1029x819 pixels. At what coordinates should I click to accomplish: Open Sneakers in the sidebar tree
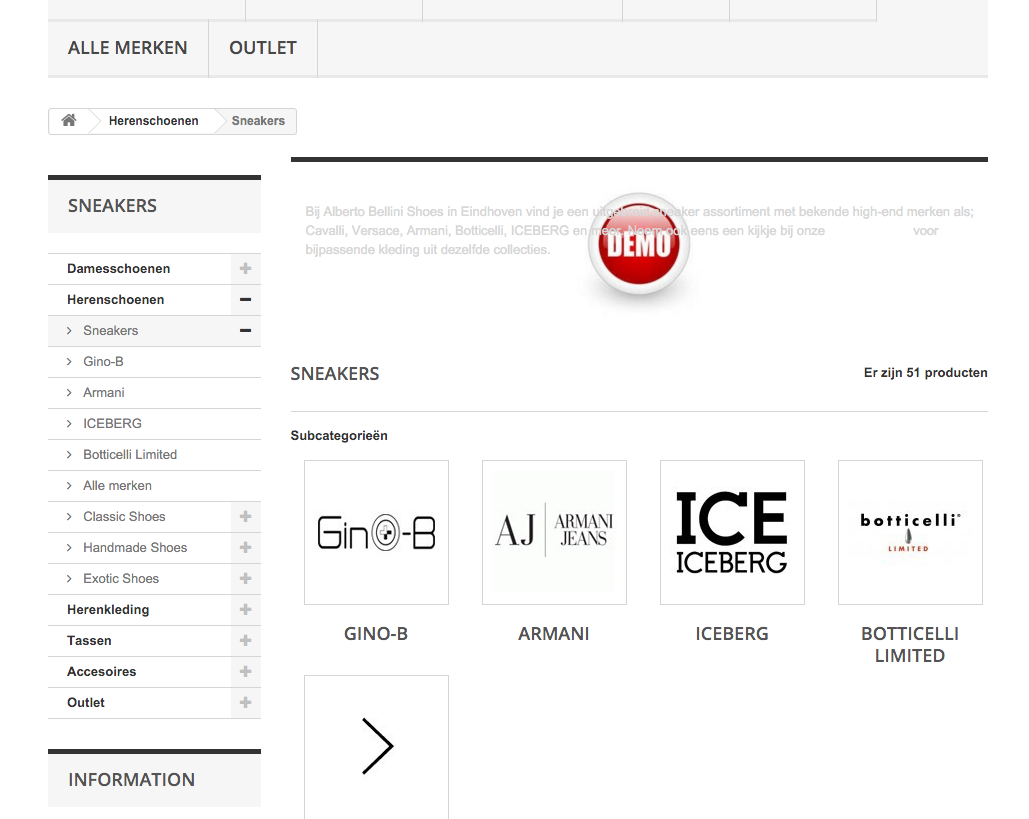110,331
